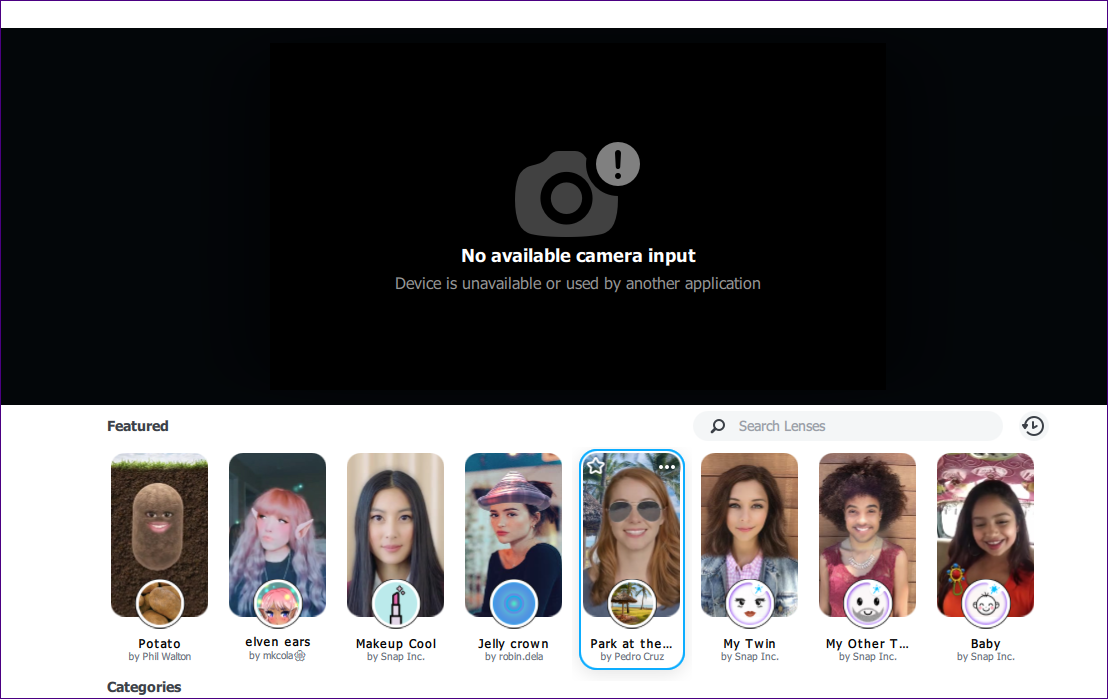Click the Categories section heading
1108x699 pixels.
tap(144, 688)
